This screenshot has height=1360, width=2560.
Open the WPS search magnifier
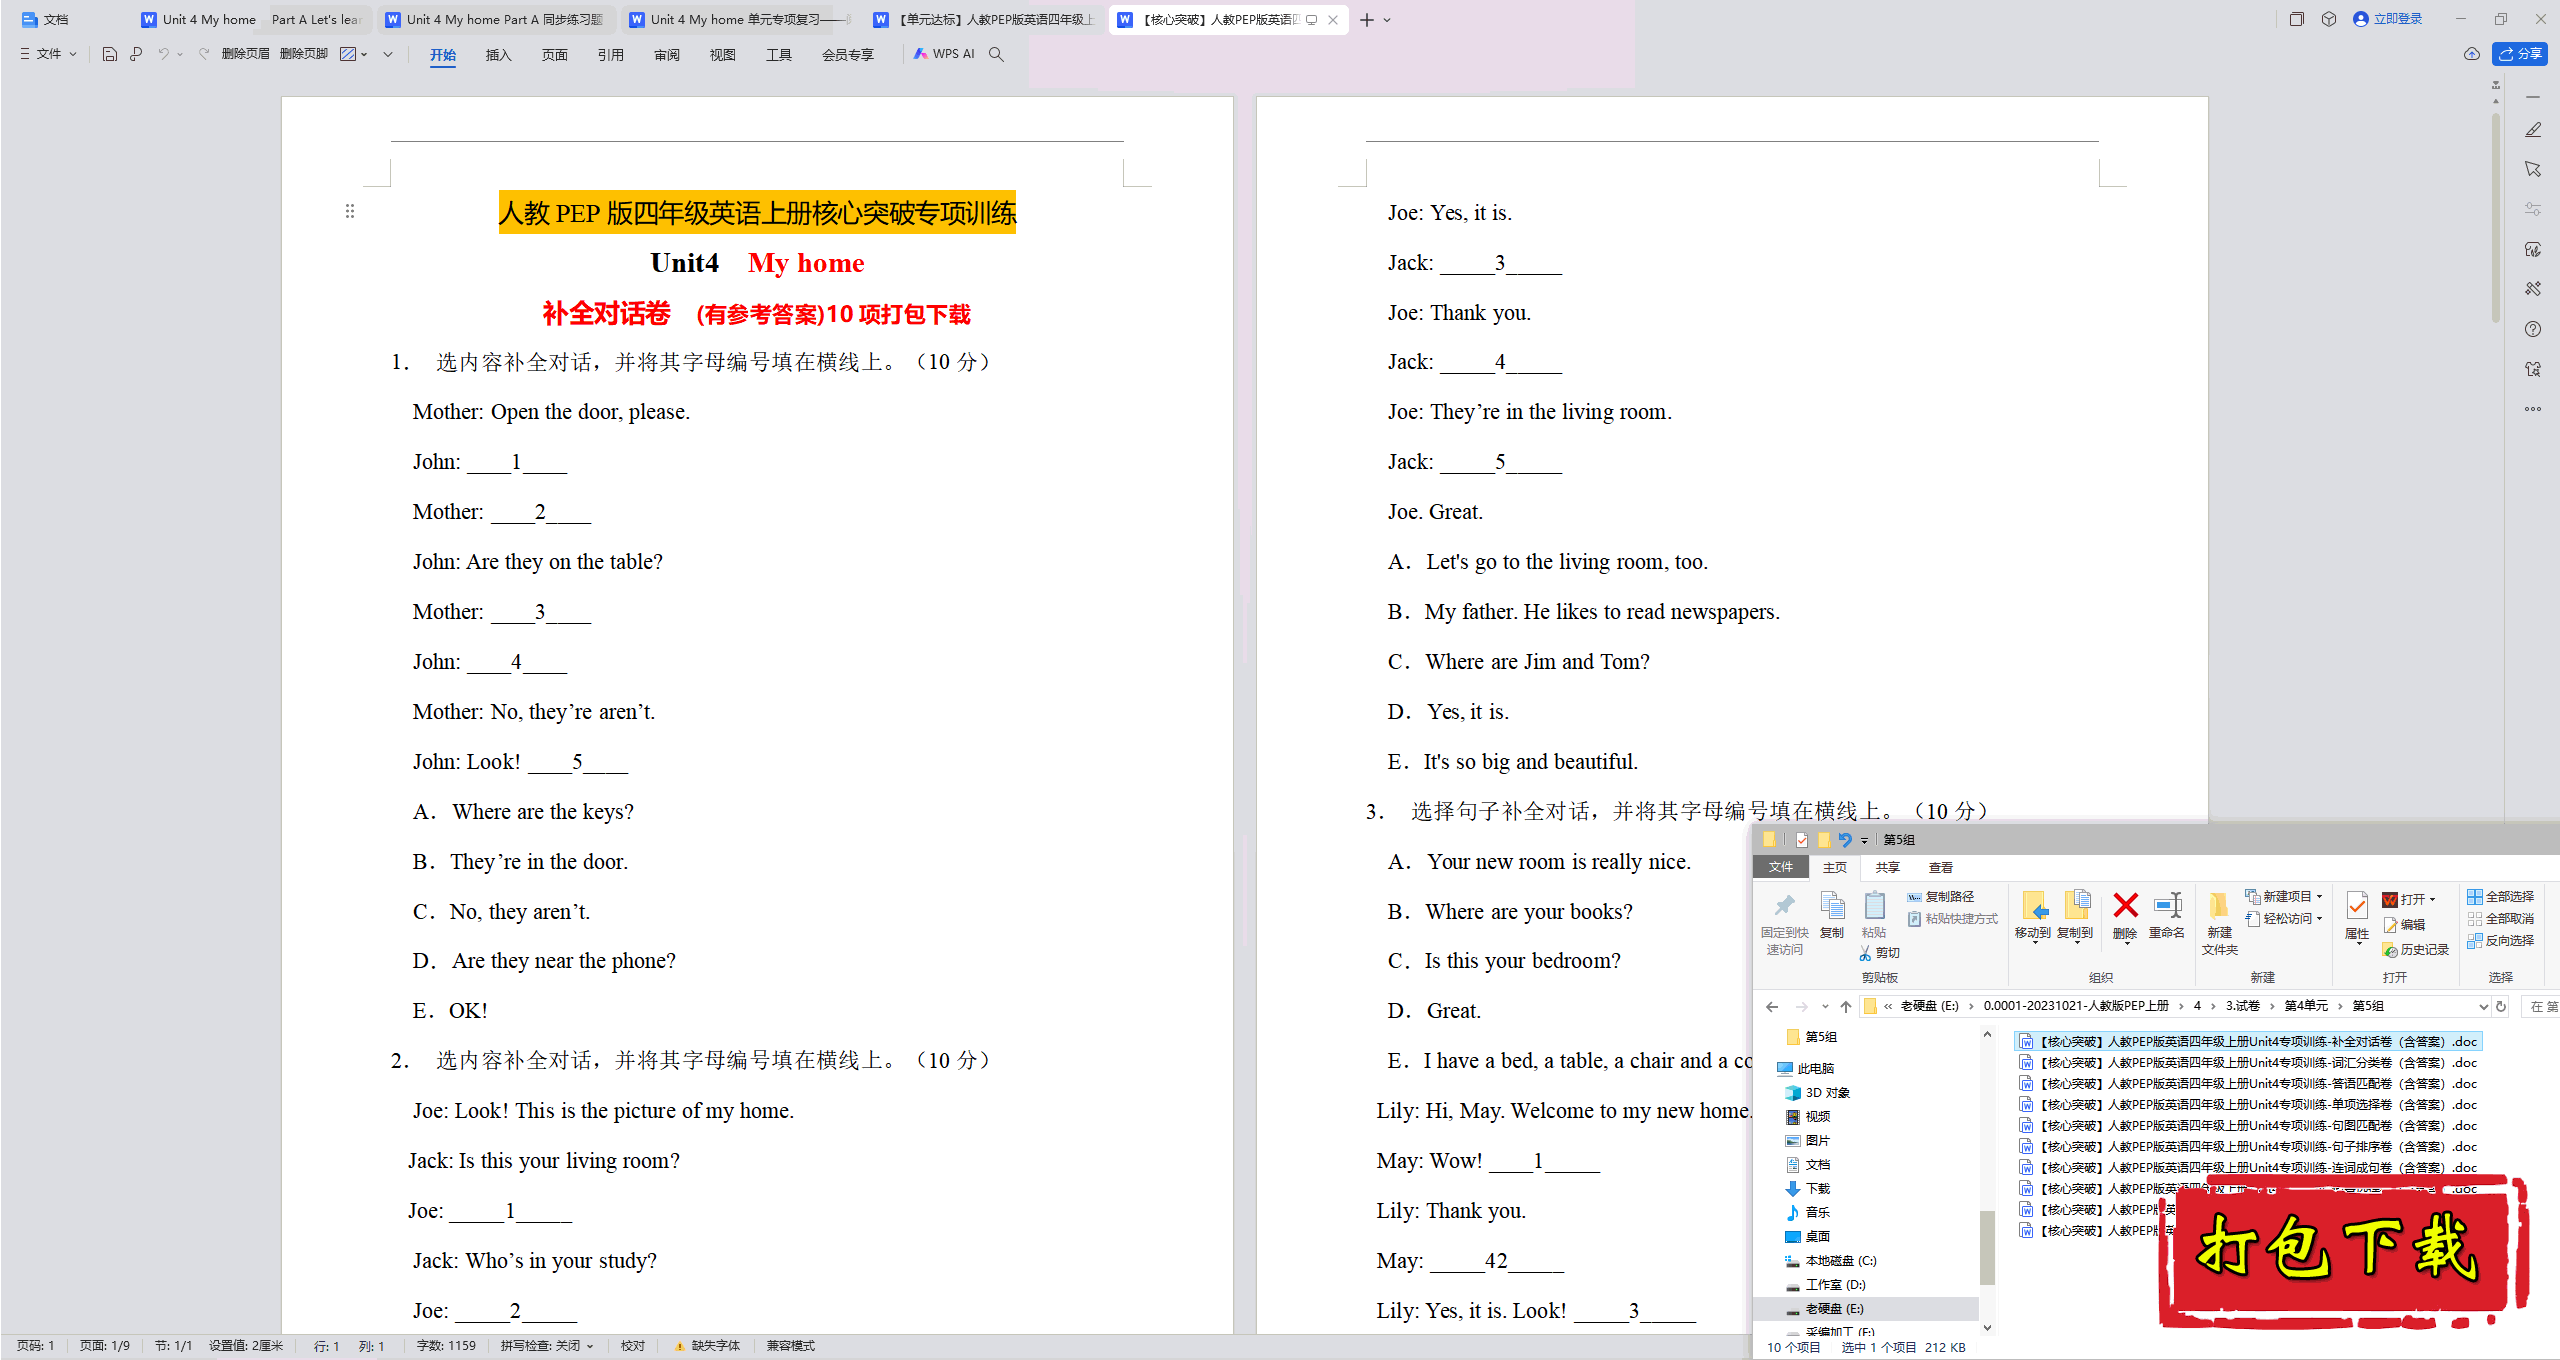(x=996, y=54)
